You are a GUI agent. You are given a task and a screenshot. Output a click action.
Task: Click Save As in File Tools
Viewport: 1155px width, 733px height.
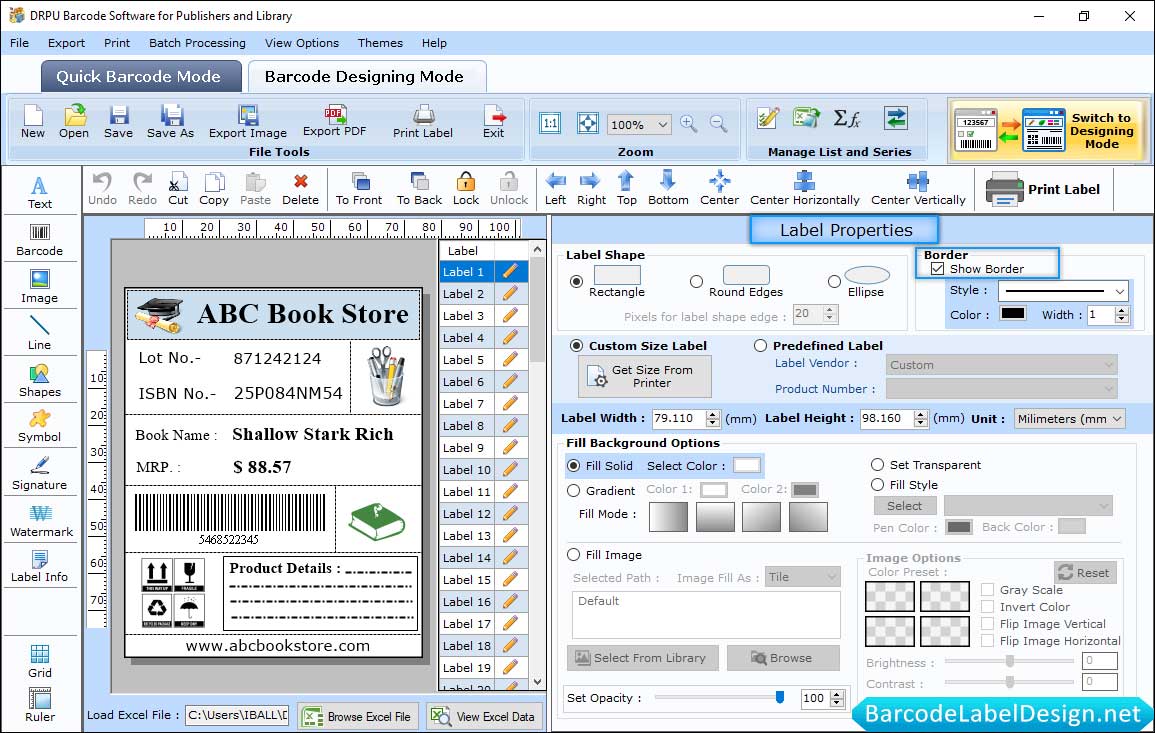point(170,122)
